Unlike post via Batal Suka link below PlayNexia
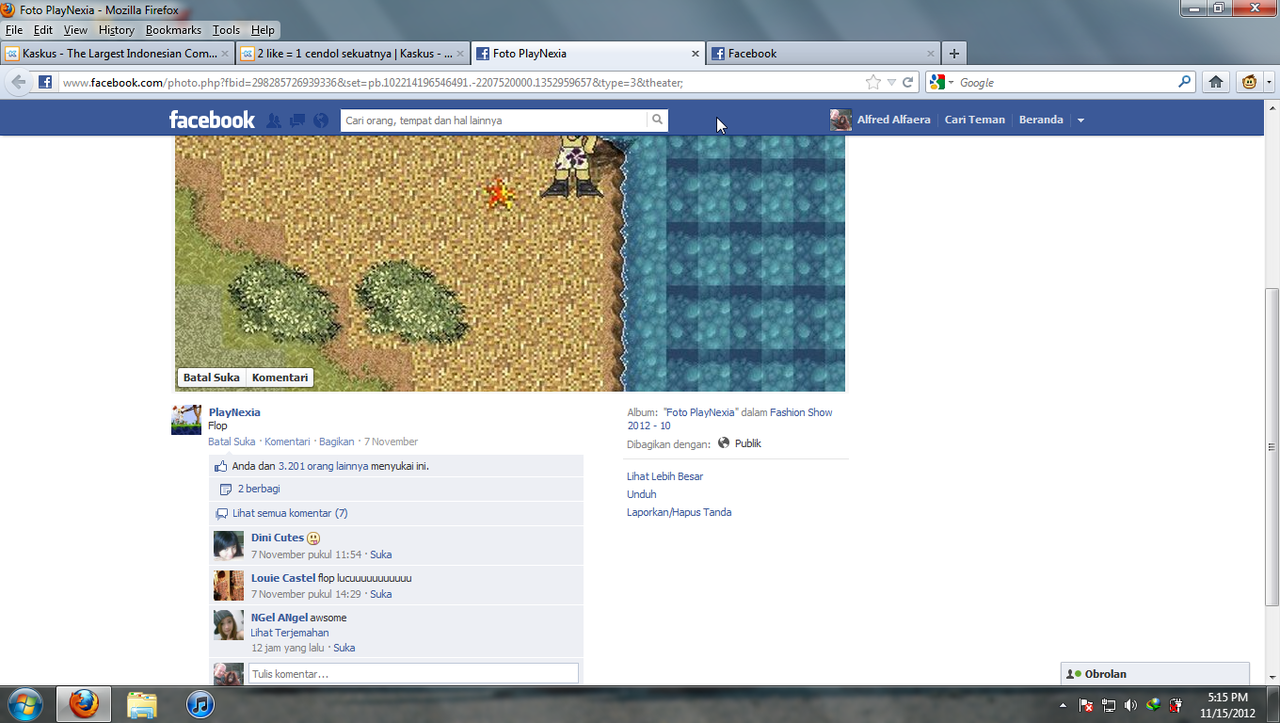1280x723 pixels. tap(232, 442)
